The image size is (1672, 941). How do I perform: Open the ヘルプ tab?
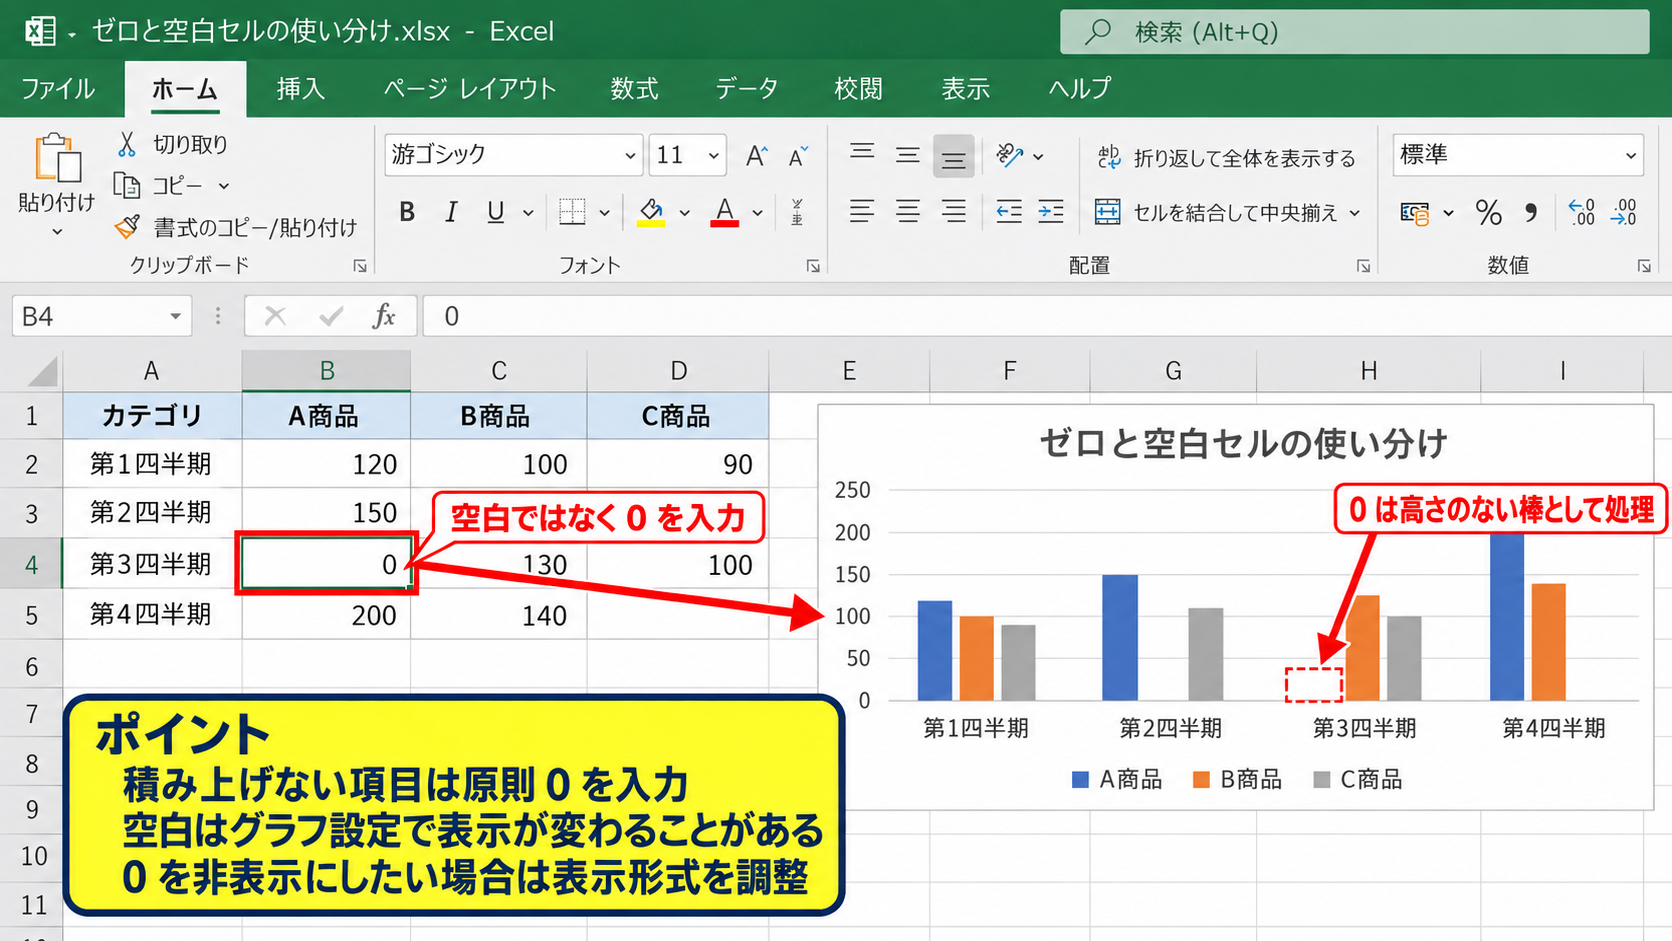pyautogui.click(x=1079, y=88)
